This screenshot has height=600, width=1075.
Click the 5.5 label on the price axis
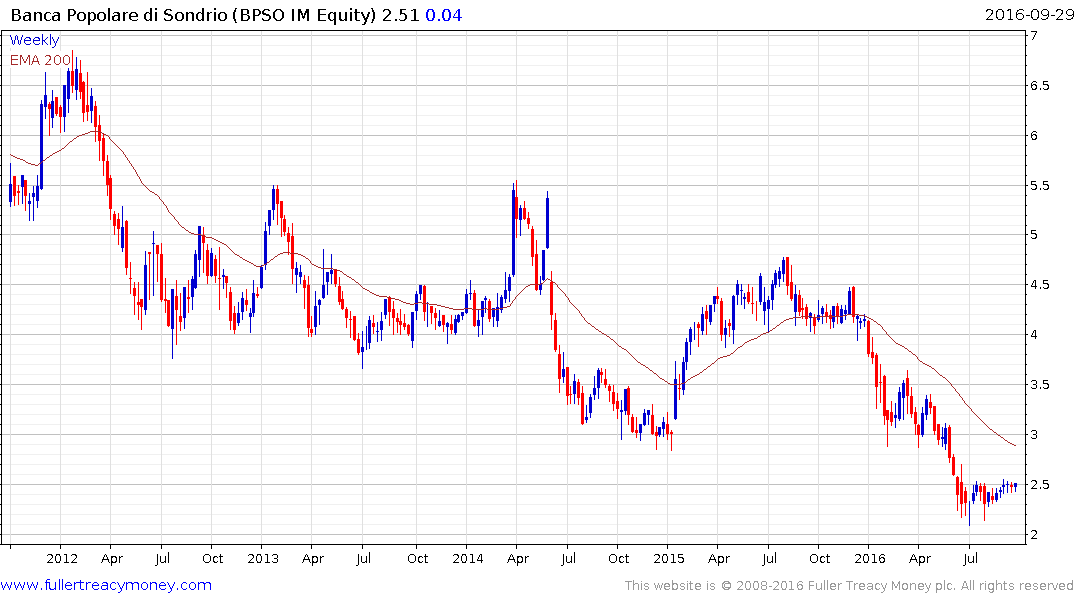pos(1039,186)
